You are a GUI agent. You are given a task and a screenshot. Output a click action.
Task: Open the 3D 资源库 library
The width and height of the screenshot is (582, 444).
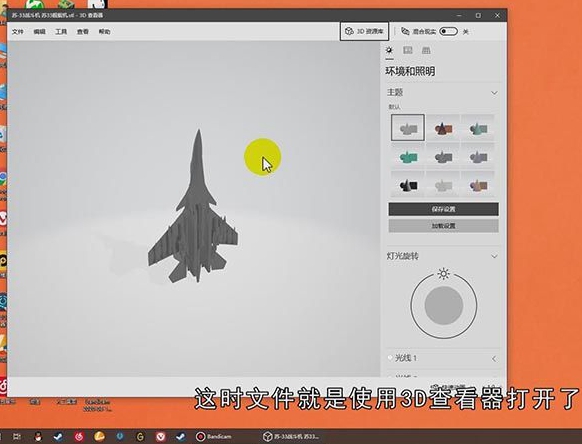(364, 32)
